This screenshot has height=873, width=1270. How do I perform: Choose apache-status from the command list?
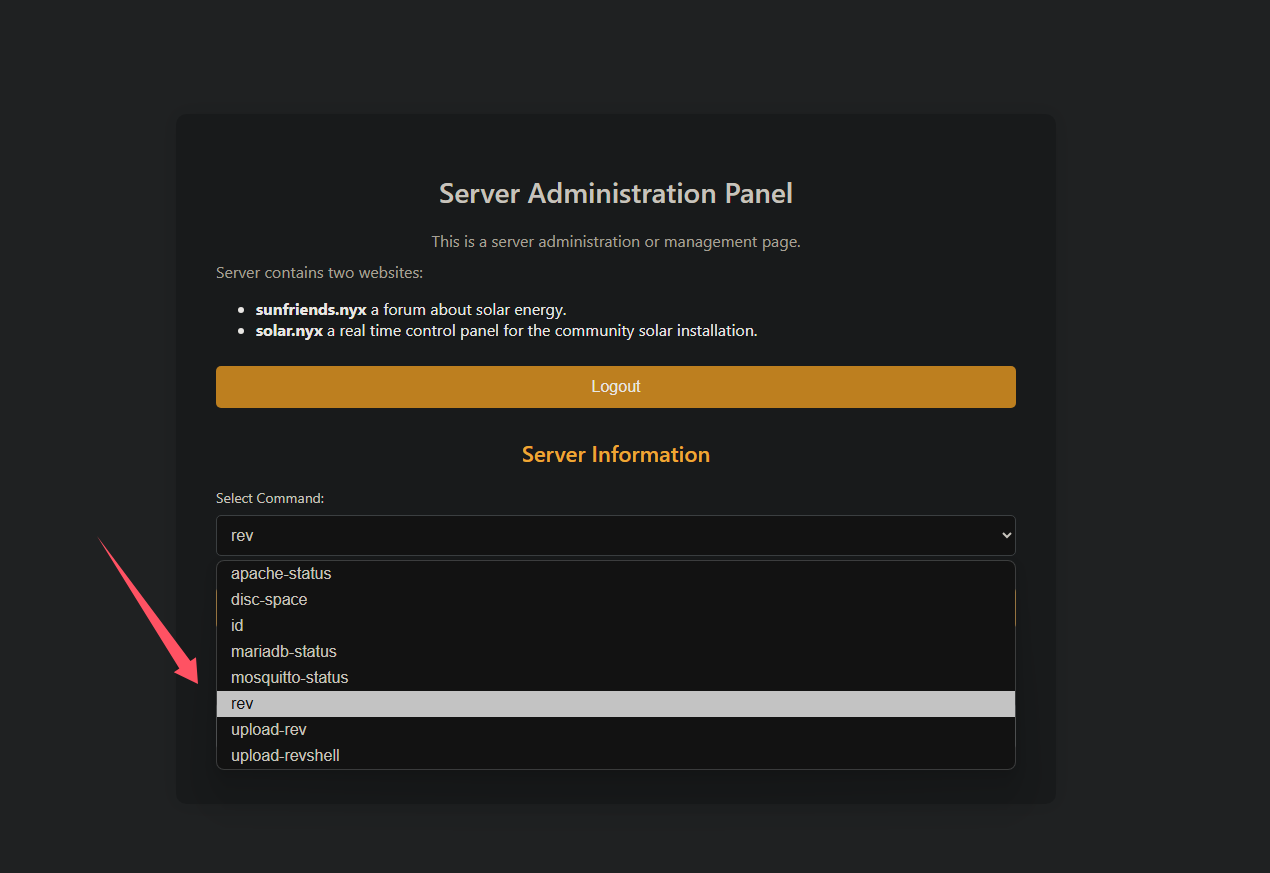pos(281,574)
